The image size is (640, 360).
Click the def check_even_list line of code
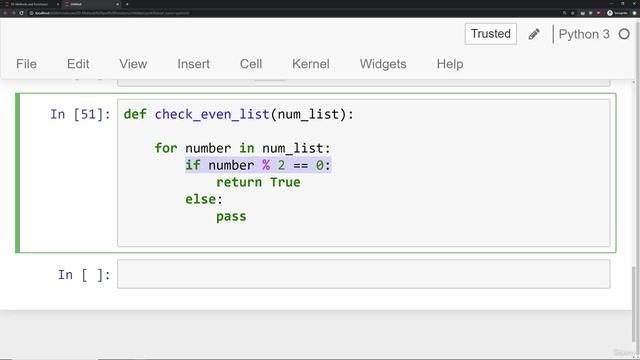(x=238, y=115)
